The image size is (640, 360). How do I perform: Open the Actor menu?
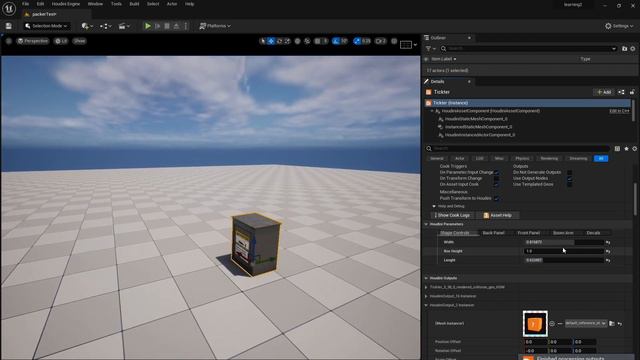[172, 4]
